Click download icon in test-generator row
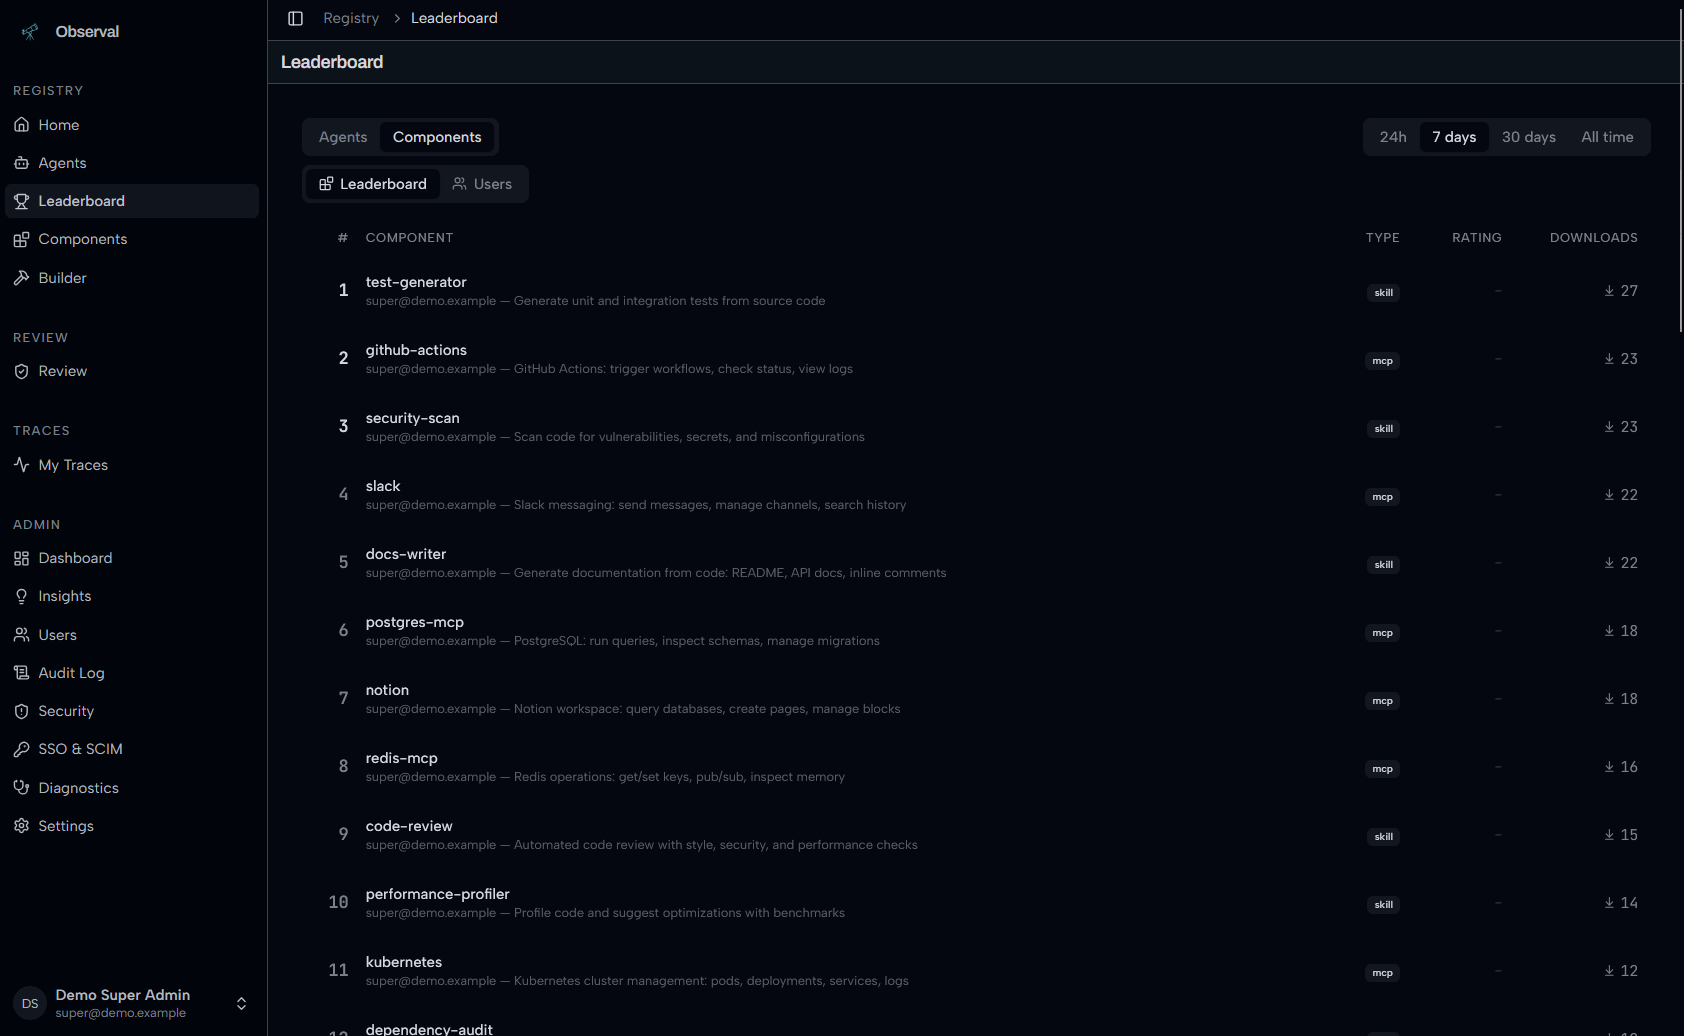 pos(1609,291)
